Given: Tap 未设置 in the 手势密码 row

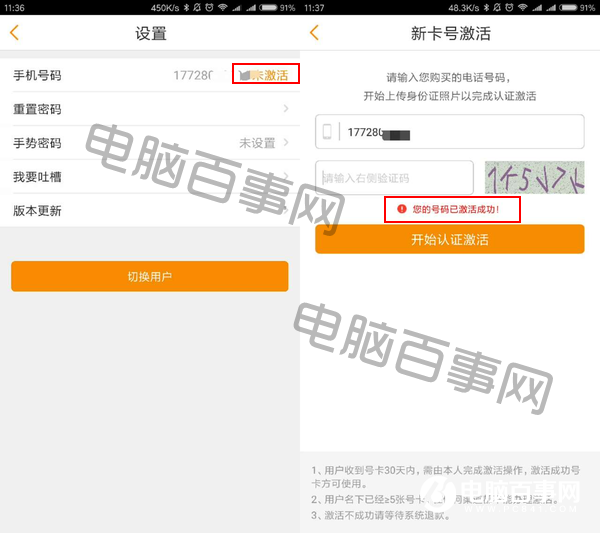Looking at the screenshot, I should [x=257, y=143].
